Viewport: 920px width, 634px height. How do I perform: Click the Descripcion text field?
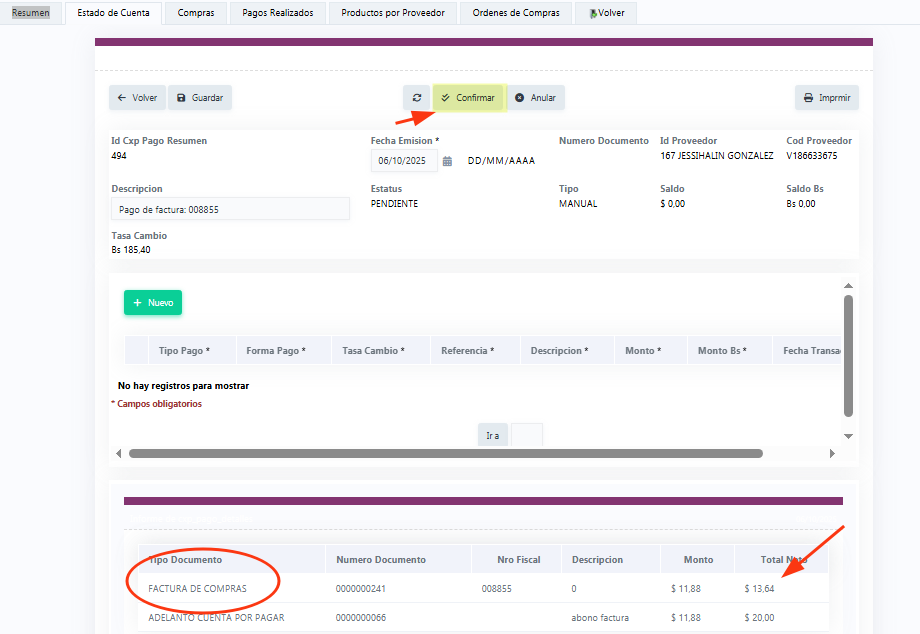(230, 209)
